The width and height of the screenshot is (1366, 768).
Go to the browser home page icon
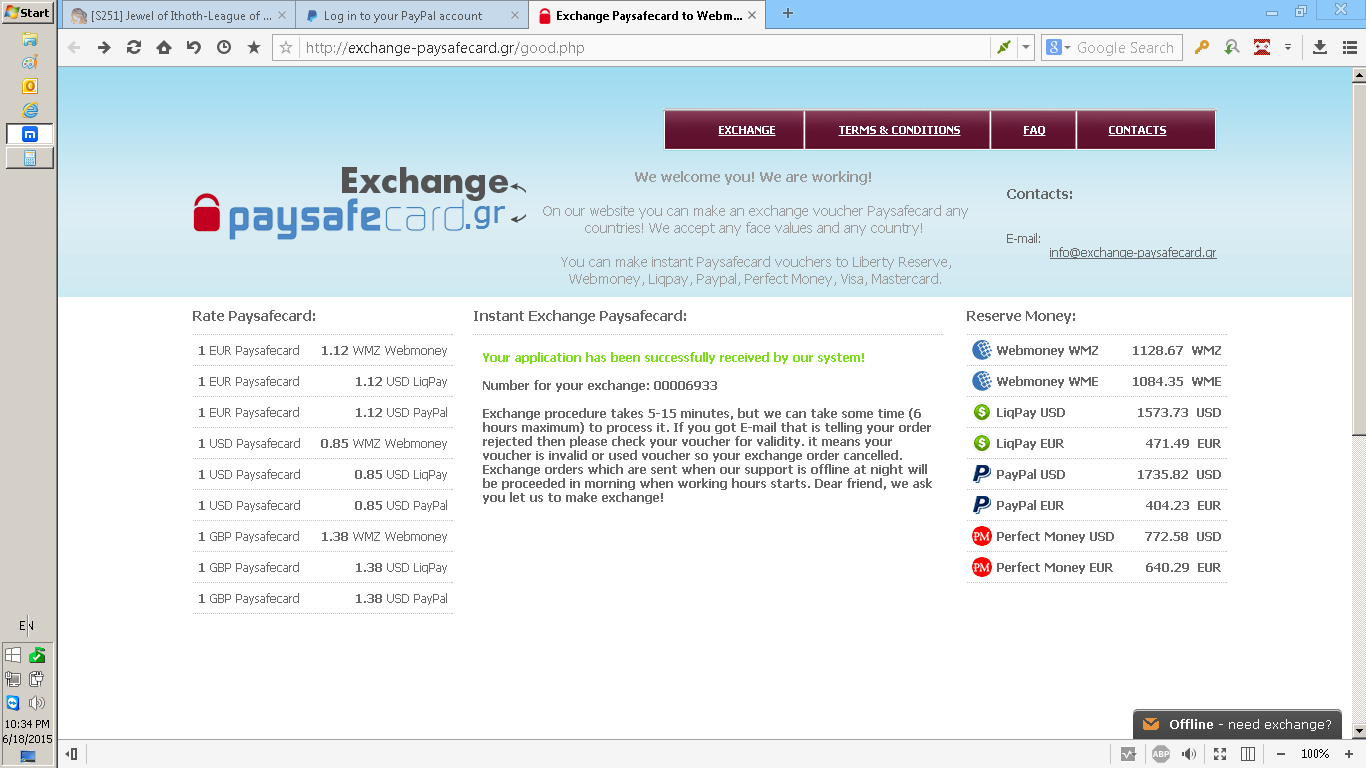pyautogui.click(x=163, y=47)
